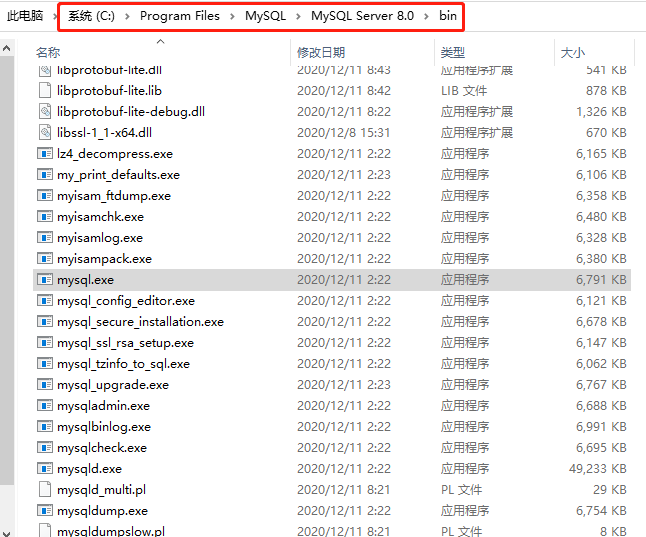The width and height of the screenshot is (646, 537).
Task: Select the mysql_secure_installation.exe file name
Action: [140, 322]
